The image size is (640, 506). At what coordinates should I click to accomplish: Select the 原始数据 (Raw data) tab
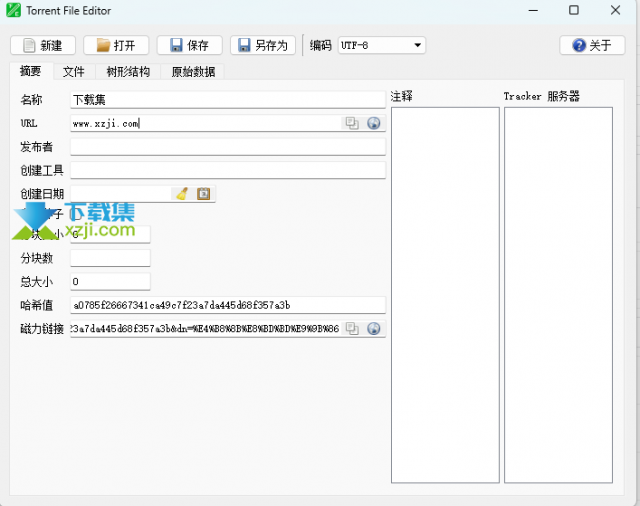pyautogui.click(x=192, y=71)
